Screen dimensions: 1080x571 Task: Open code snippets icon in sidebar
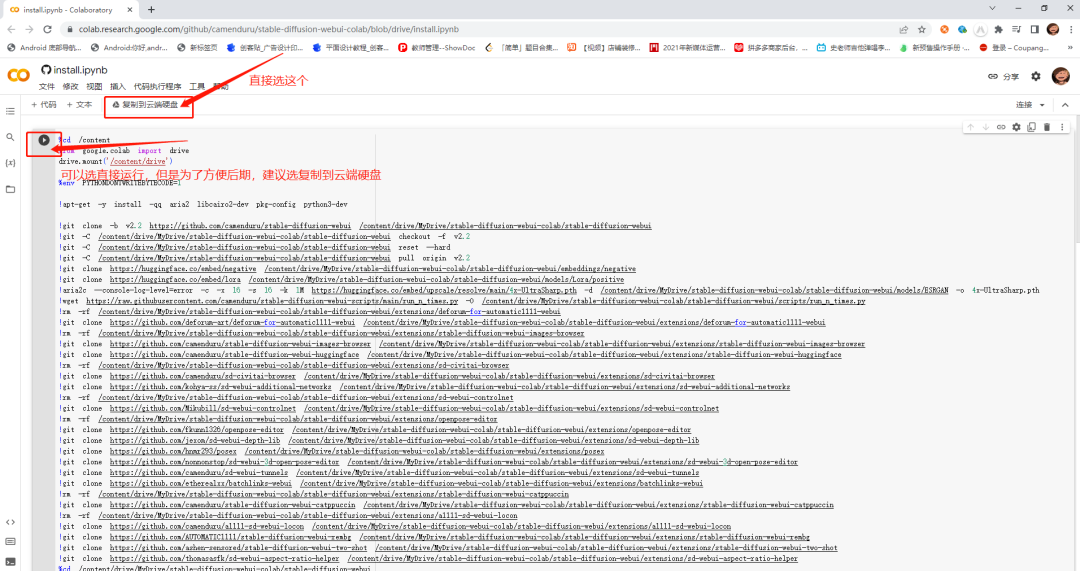pyautogui.click(x=10, y=522)
